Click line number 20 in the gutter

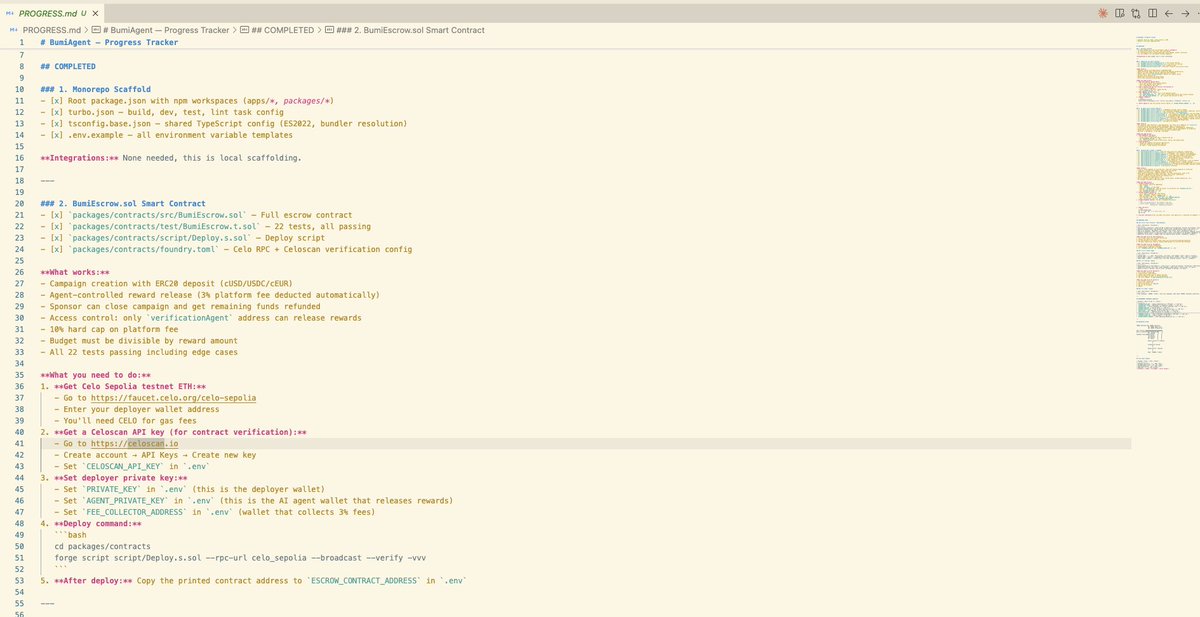19,204
